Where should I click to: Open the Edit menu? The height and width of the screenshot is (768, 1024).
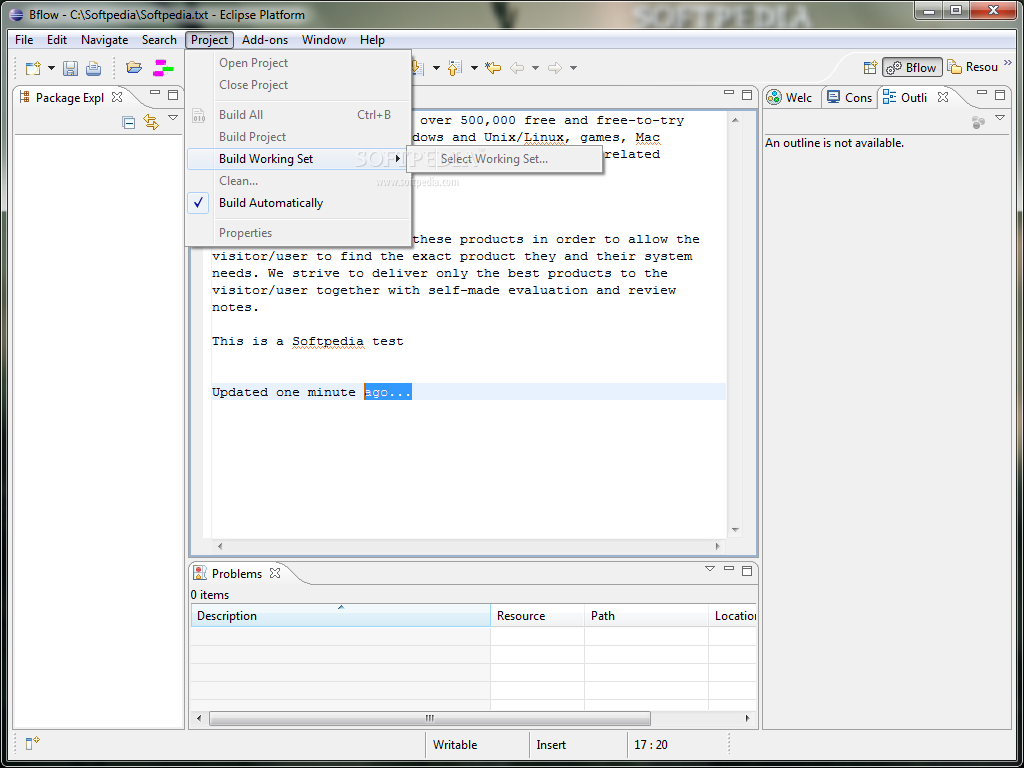click(57, 40)
